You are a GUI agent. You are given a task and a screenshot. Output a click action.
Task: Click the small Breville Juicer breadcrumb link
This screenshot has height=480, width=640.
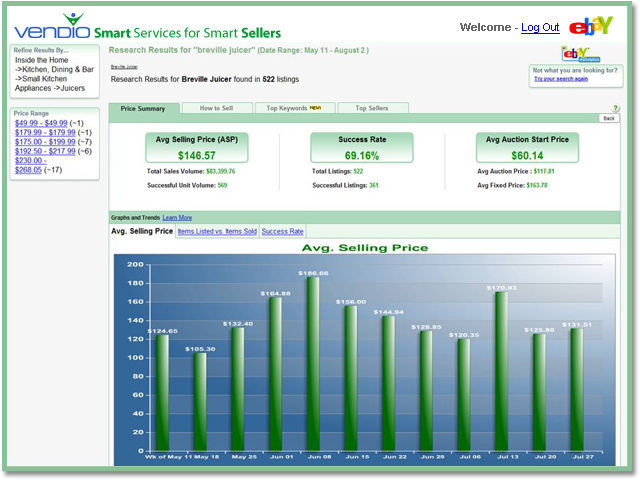124,67
